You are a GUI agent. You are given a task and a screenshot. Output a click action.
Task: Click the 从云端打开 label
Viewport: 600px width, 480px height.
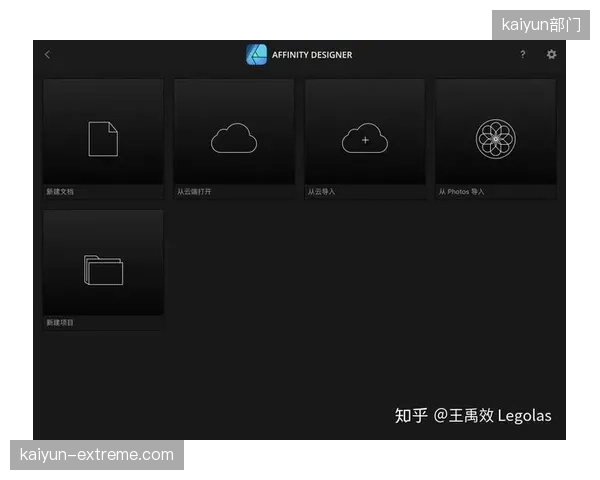194,192
